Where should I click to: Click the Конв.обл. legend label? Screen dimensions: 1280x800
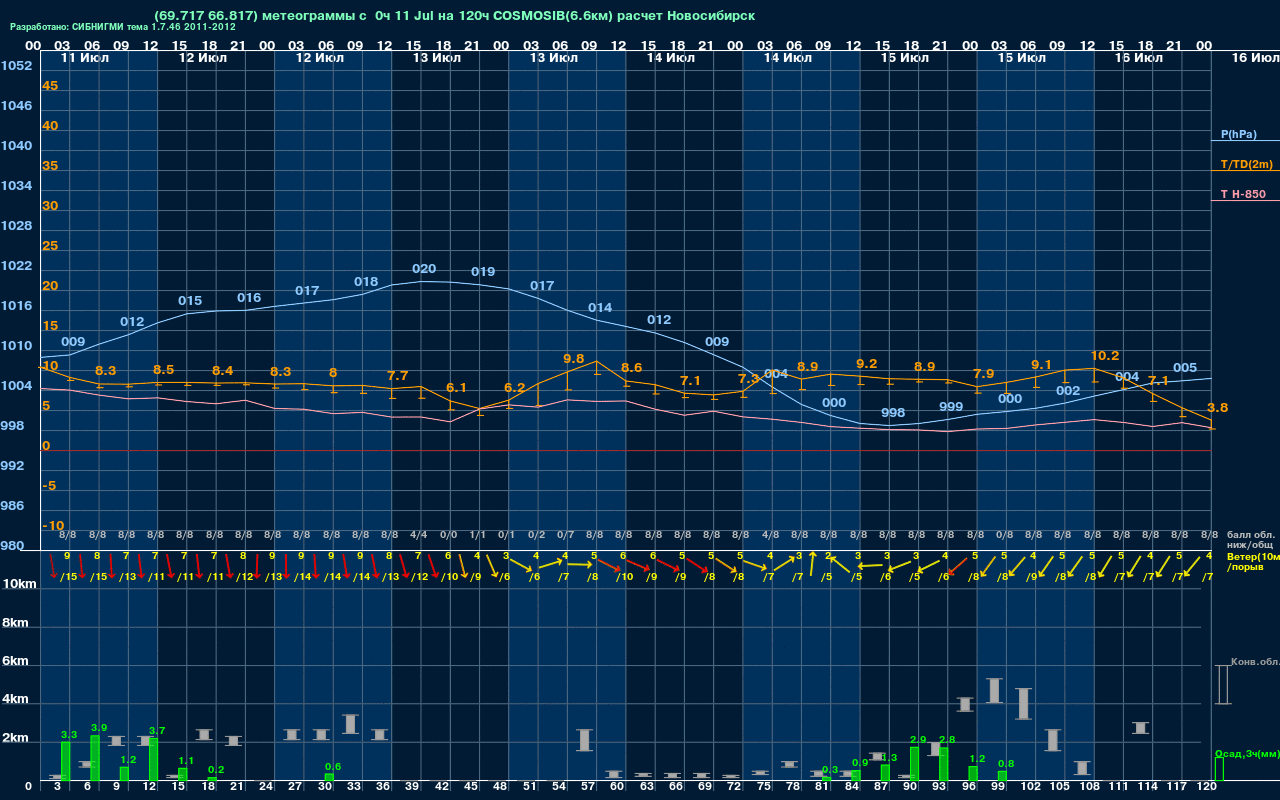coord(1255,662)
